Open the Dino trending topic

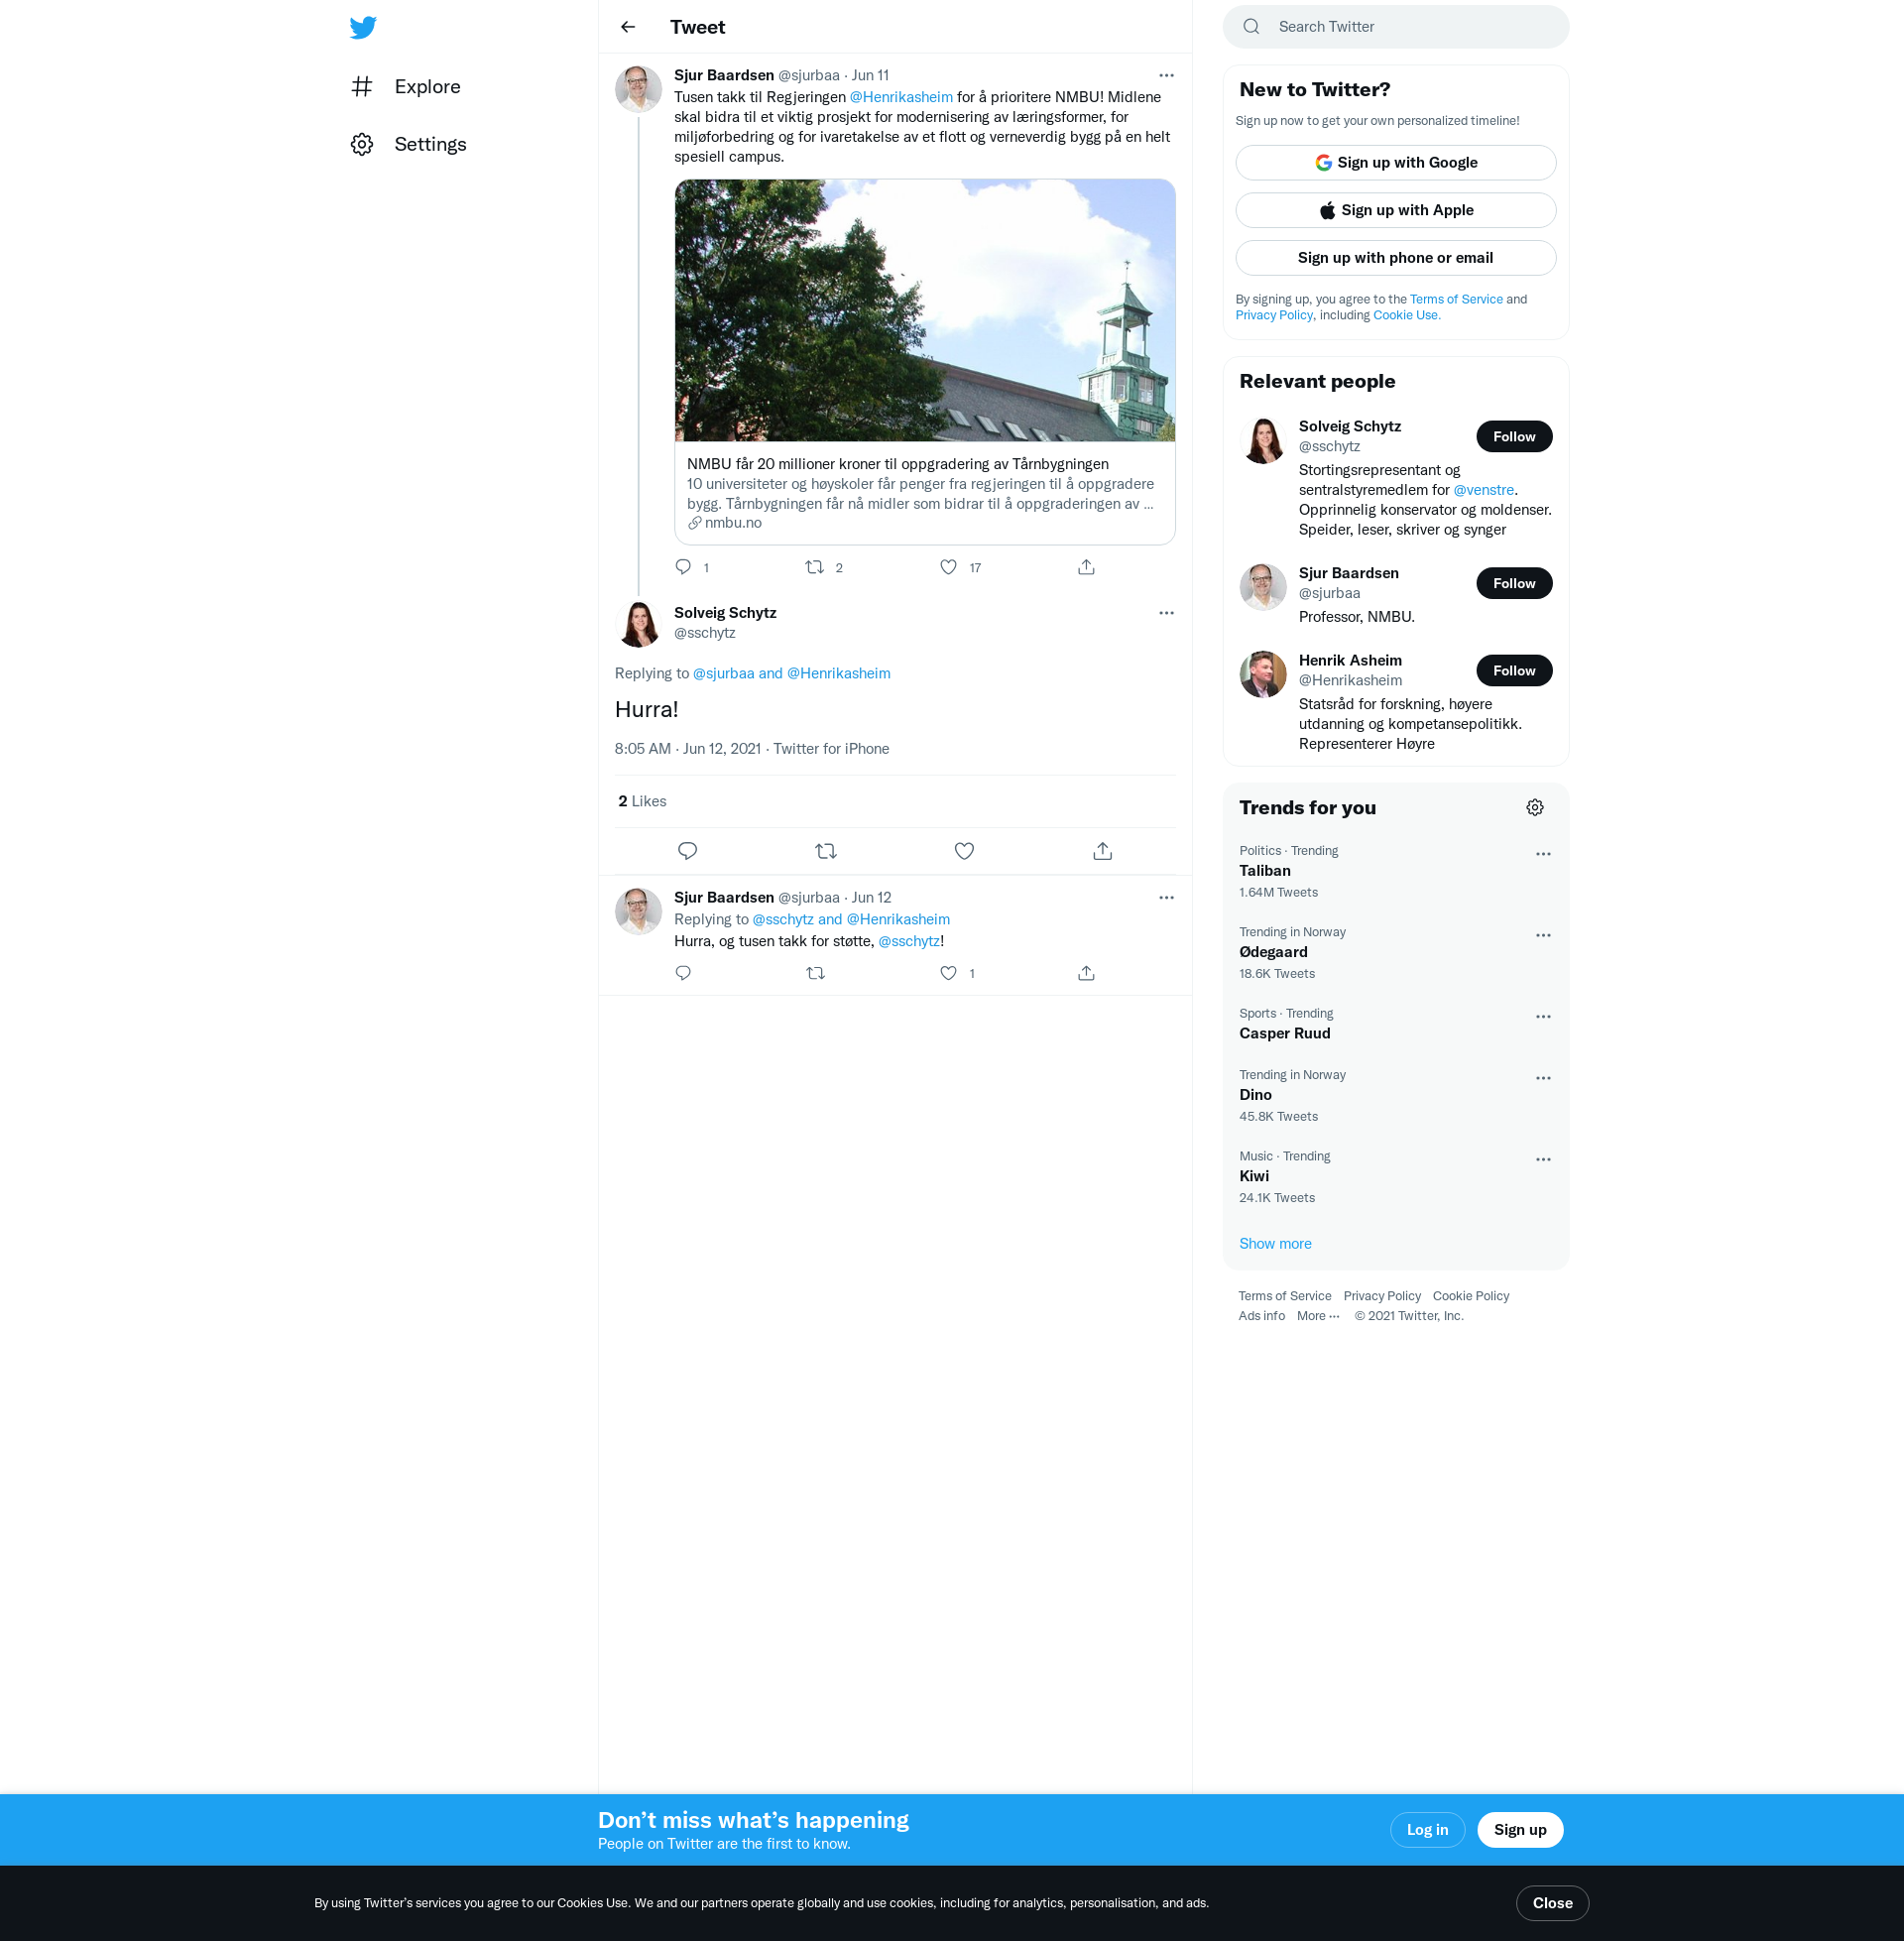[x=1255, y=1096]
